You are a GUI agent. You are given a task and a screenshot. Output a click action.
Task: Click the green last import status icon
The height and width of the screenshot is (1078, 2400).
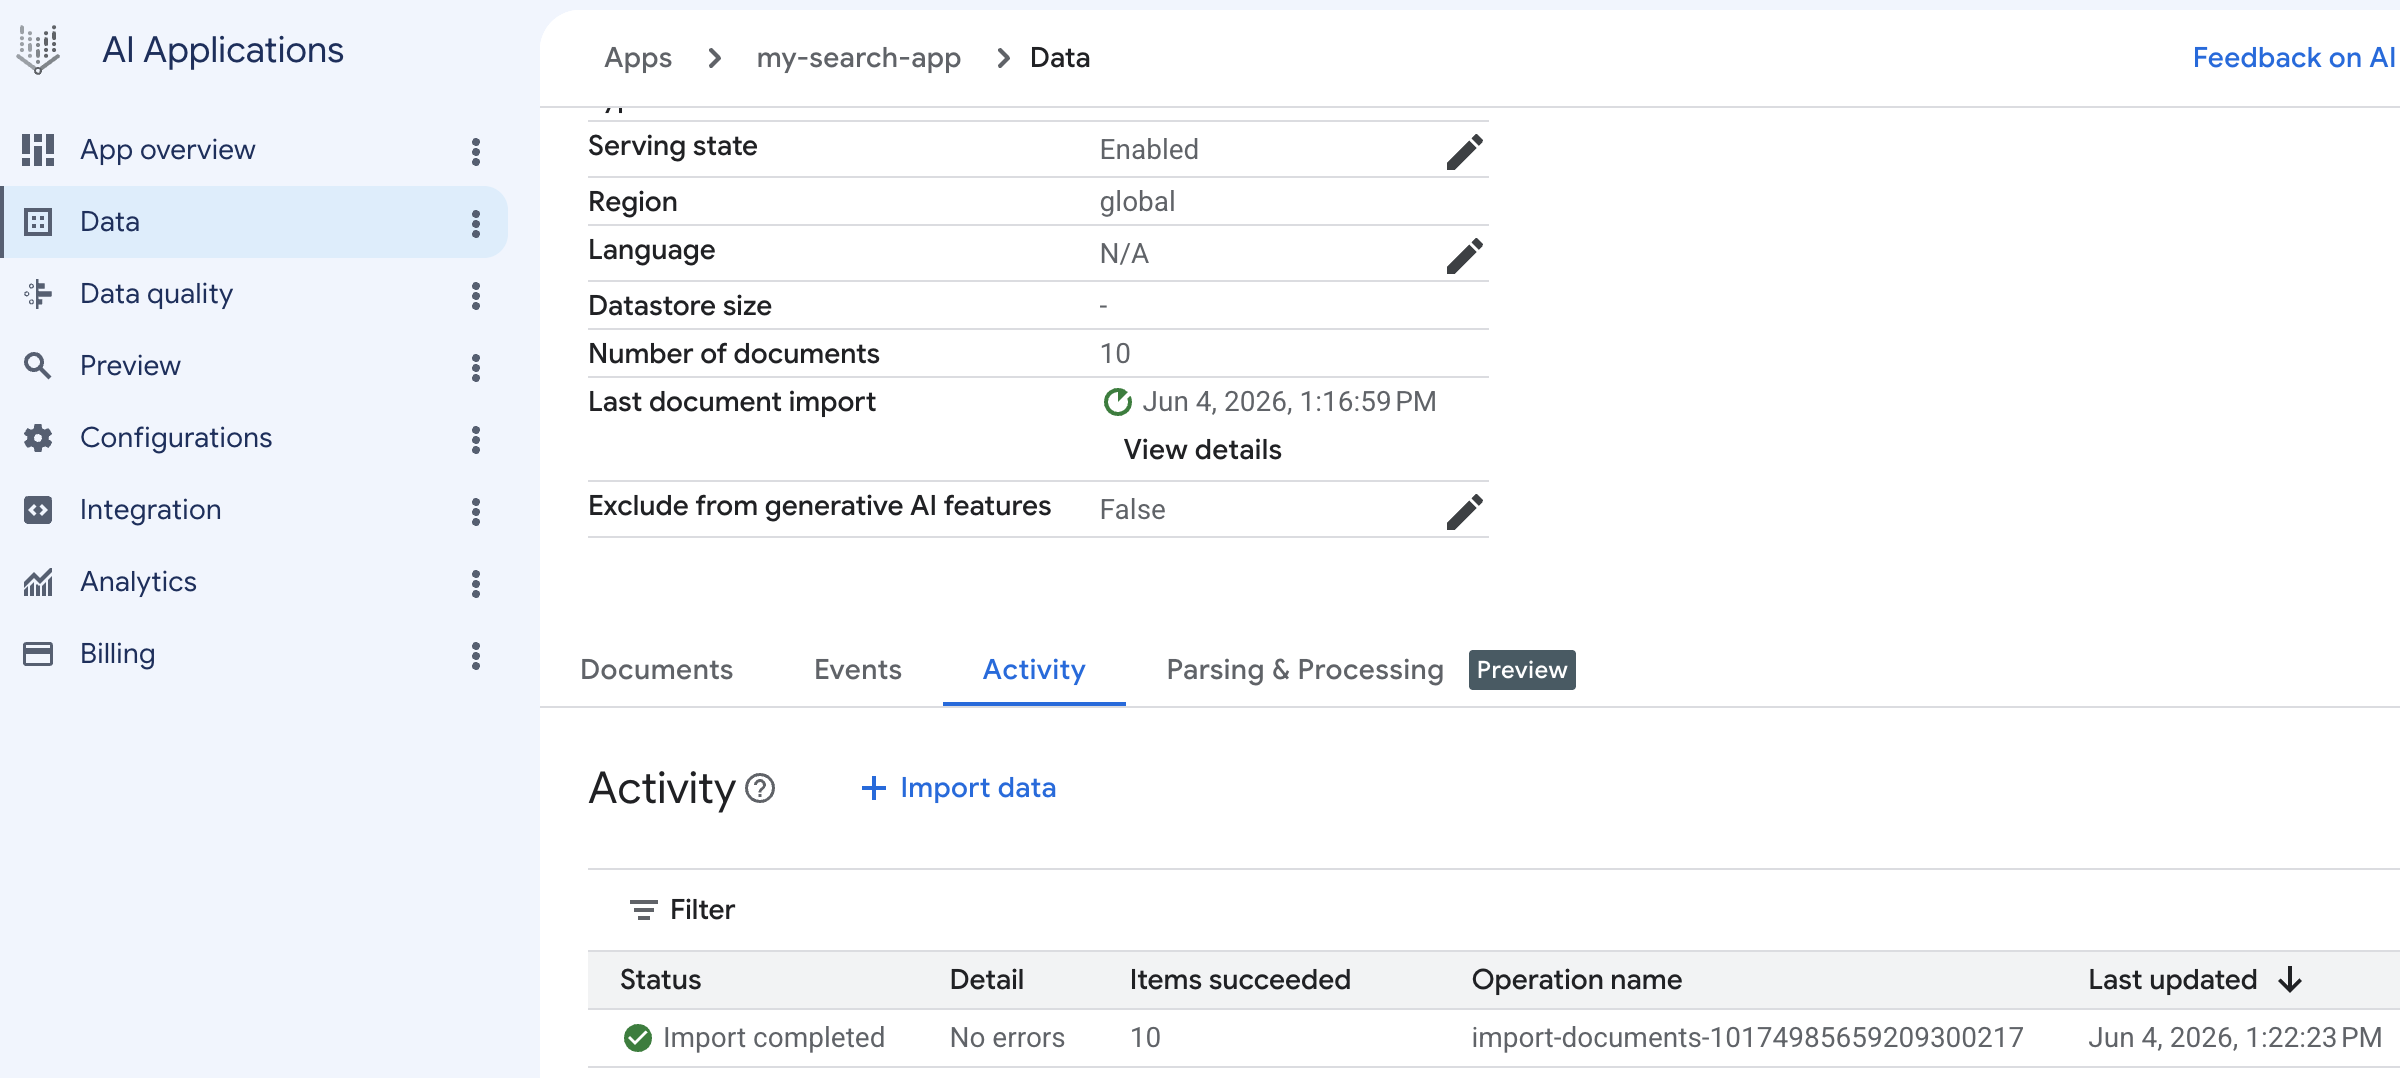tap(1117, 402)
